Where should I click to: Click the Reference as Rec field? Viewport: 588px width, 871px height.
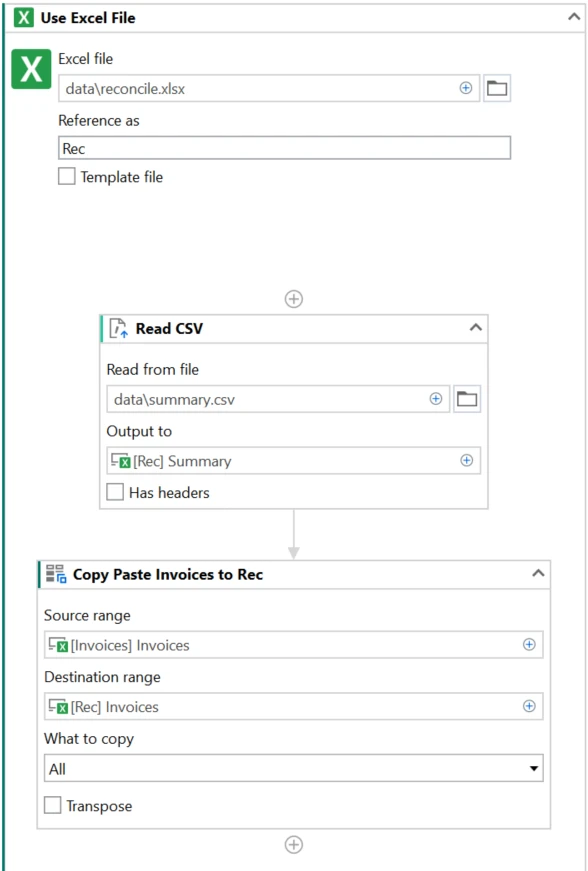click(x=284, y=148)
